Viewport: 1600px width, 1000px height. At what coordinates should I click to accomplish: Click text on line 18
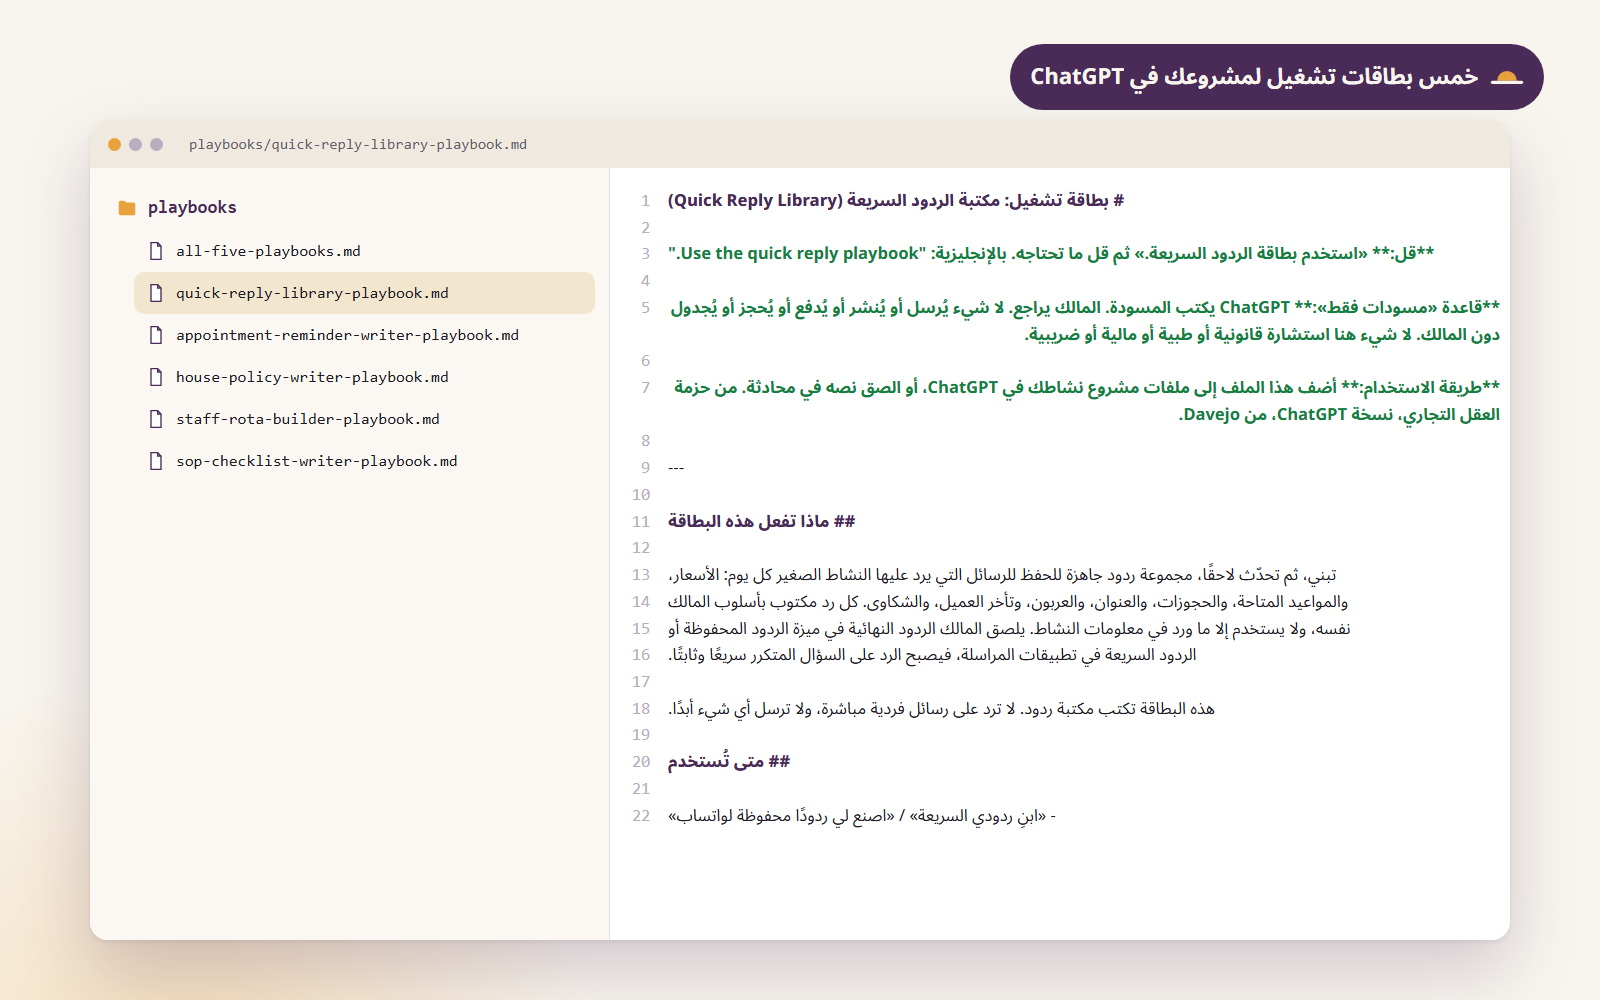coord(941,709)
